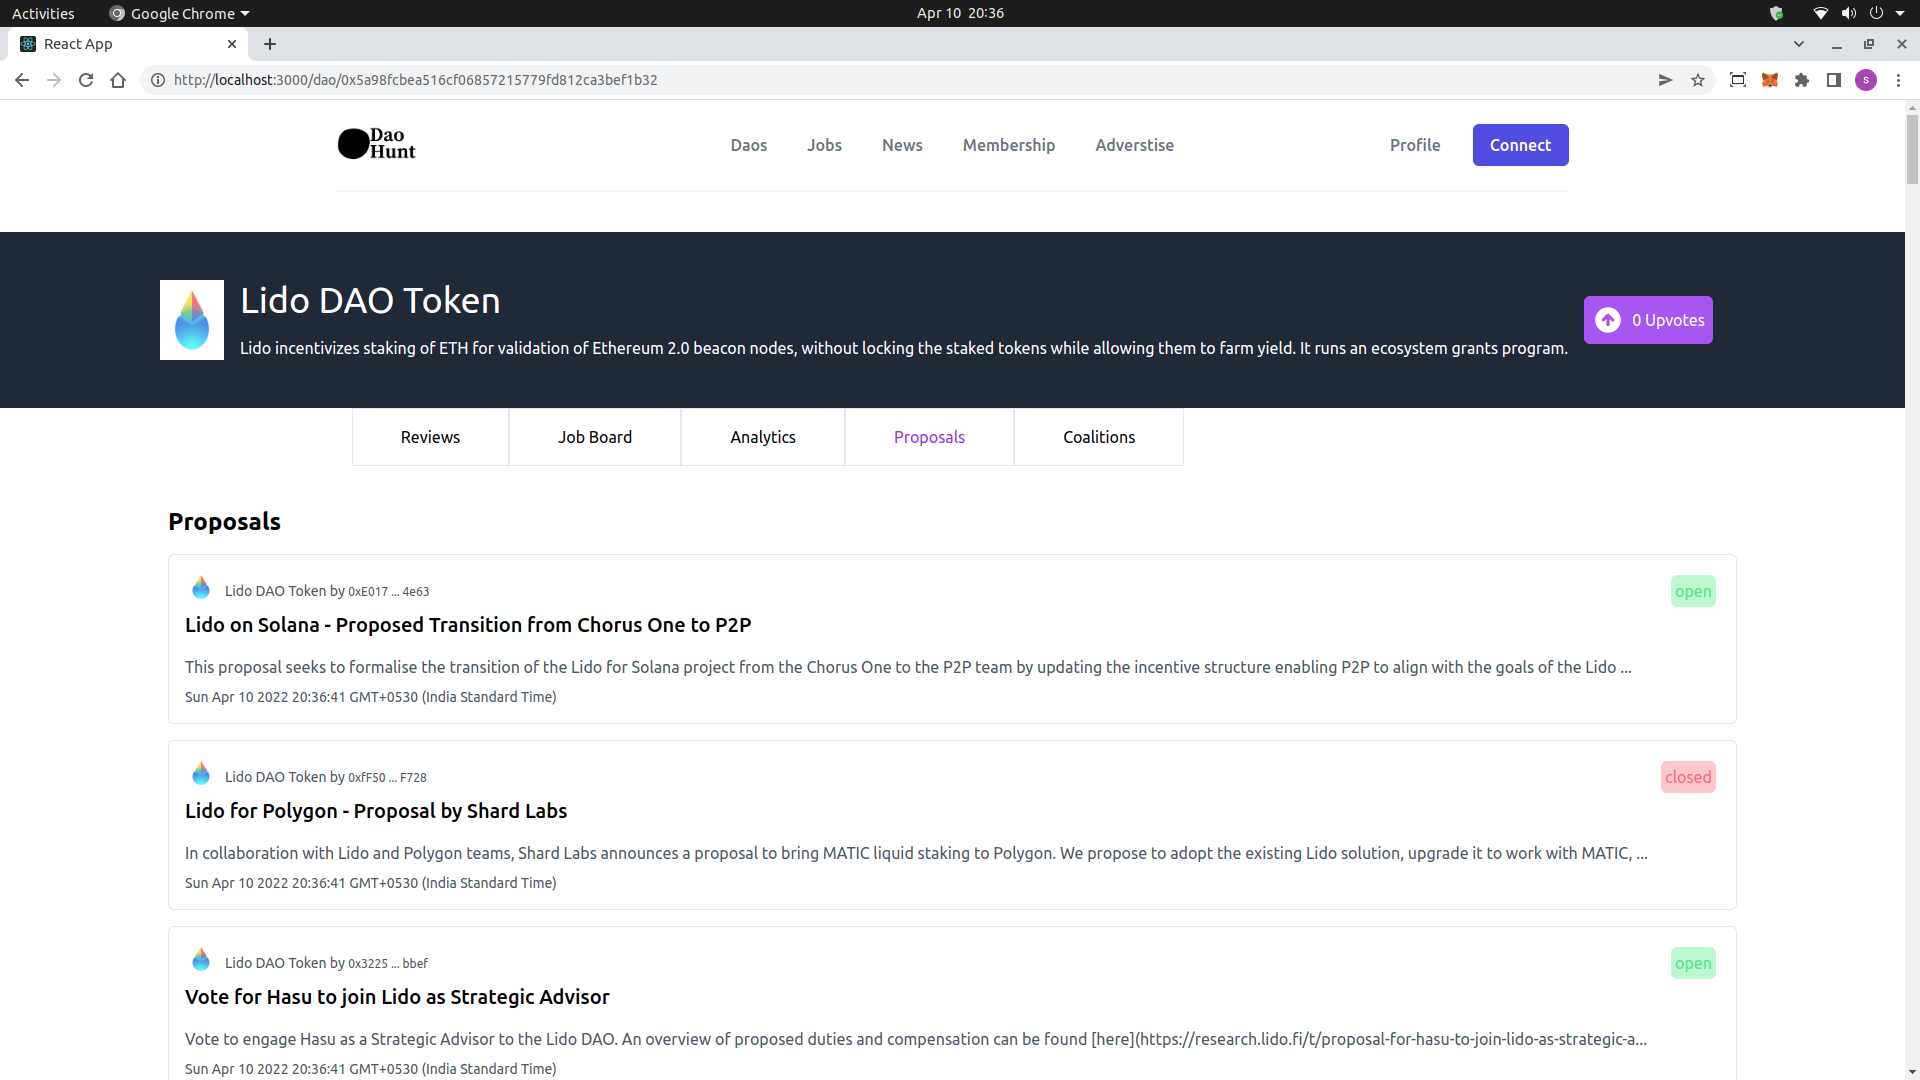Switch to the Analytics tab

(x=763, y=437)
